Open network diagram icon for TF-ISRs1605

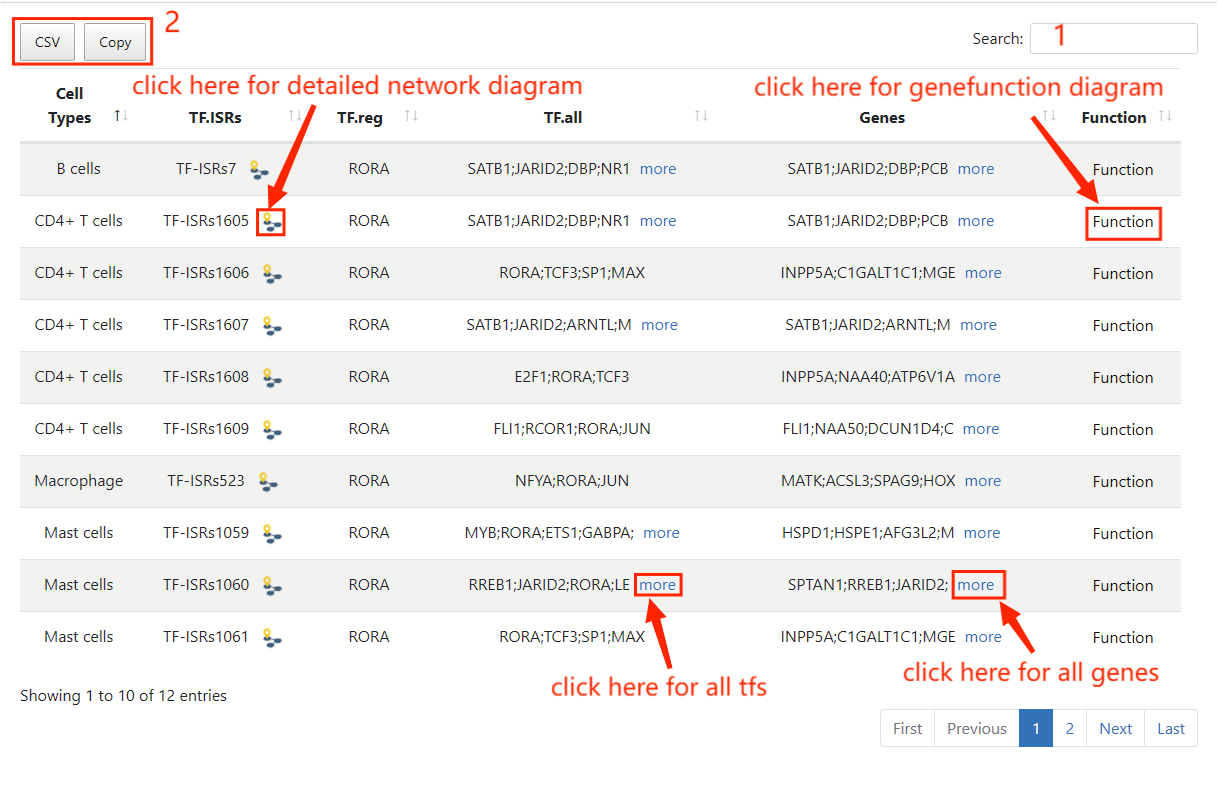(x=270, y=222)
